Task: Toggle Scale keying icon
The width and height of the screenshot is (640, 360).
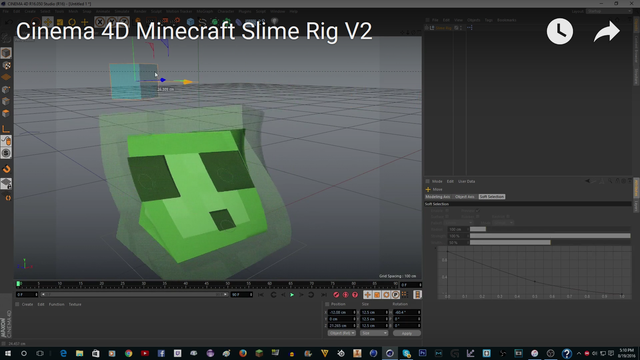Action: (x=377, y=295)
